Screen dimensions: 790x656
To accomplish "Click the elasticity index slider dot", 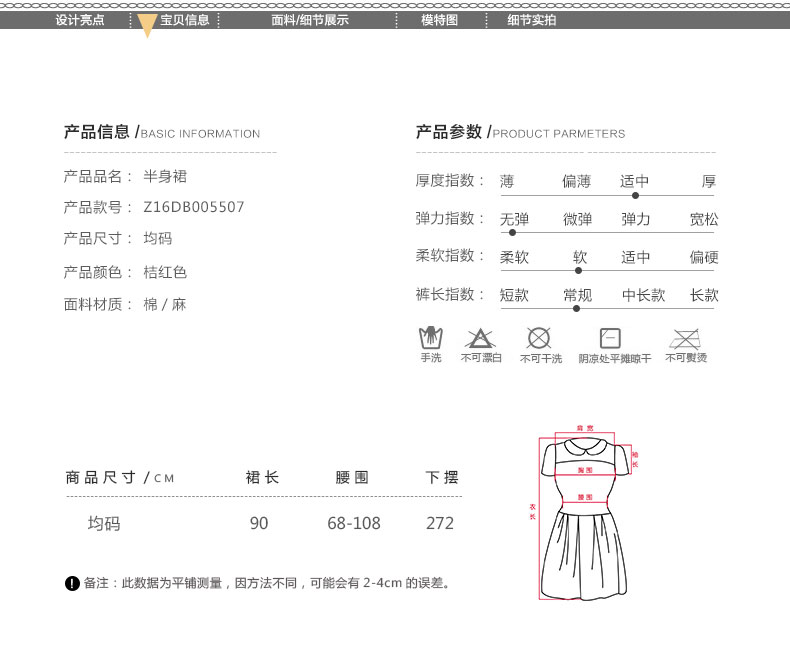I will (x=512, y=232).
